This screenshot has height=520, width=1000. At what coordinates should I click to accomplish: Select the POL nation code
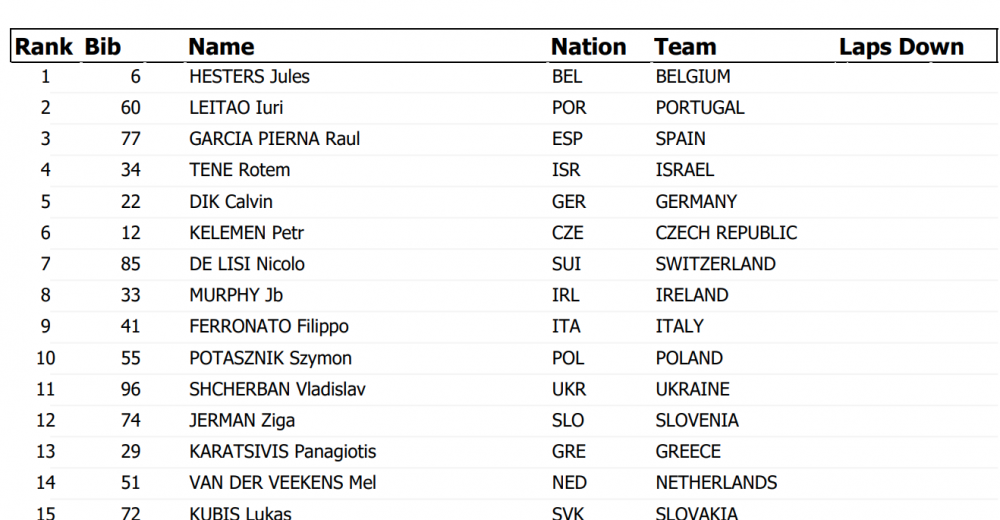[x=568, y=358]
